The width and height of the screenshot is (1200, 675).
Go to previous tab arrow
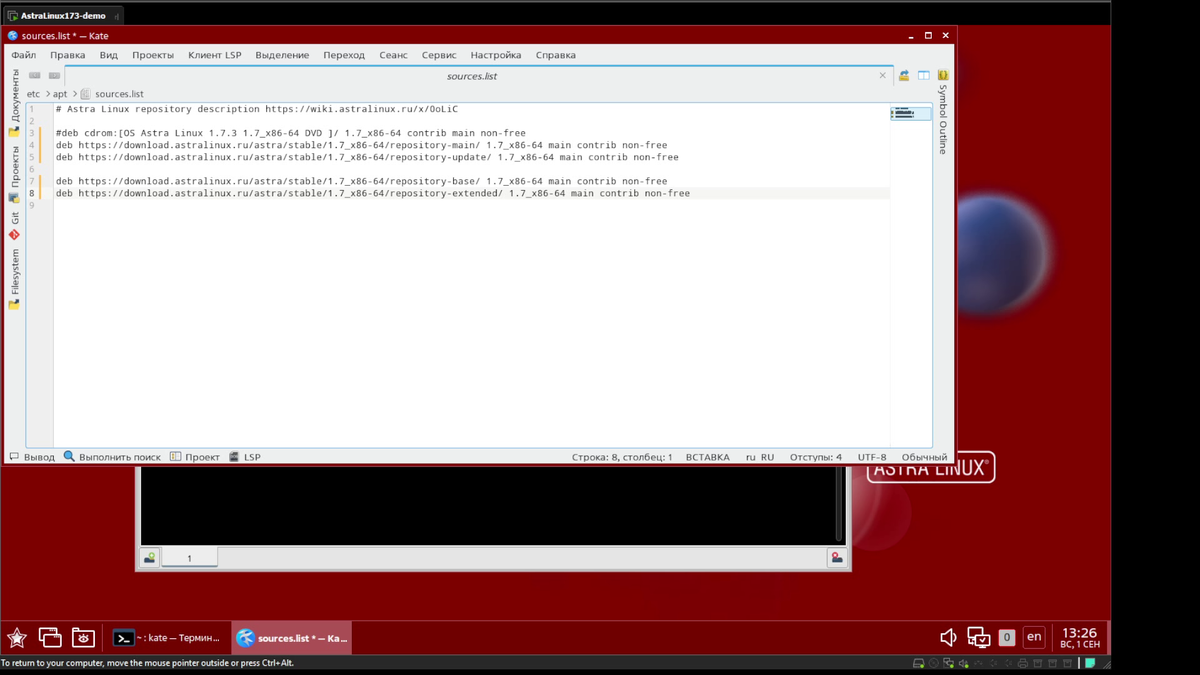35,76
